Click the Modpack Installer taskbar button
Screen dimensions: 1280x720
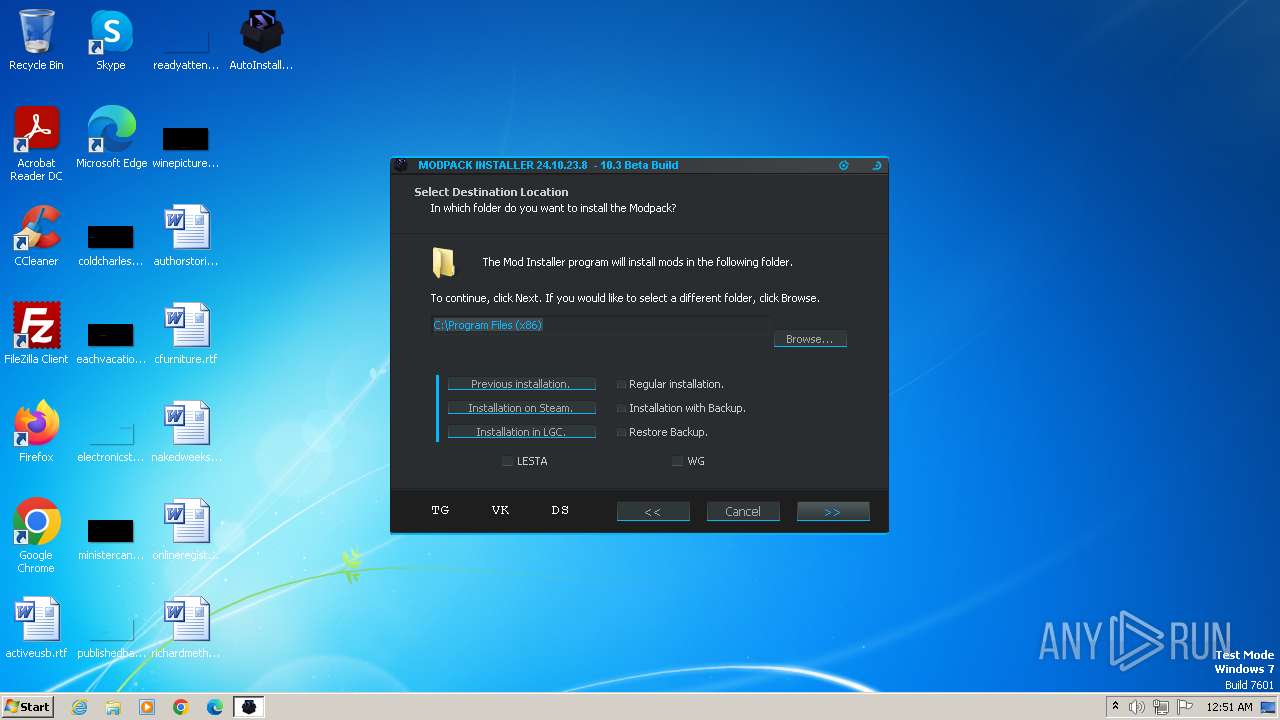tap(249, 707)
